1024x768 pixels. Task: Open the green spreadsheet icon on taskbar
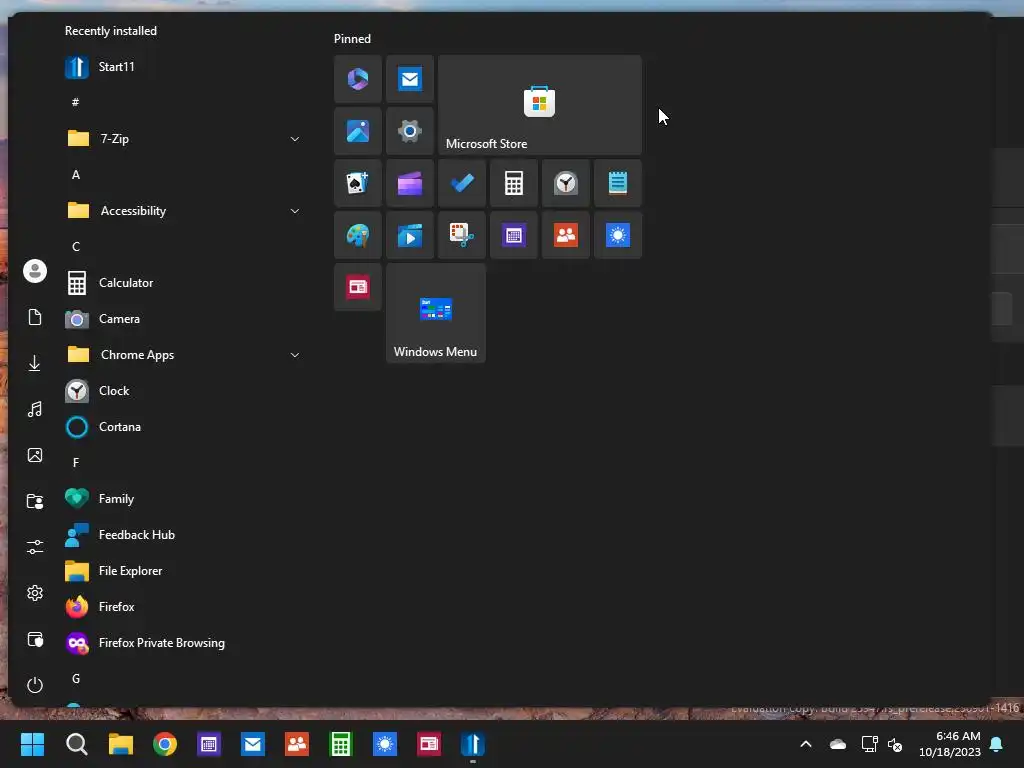tap(341, 744)
